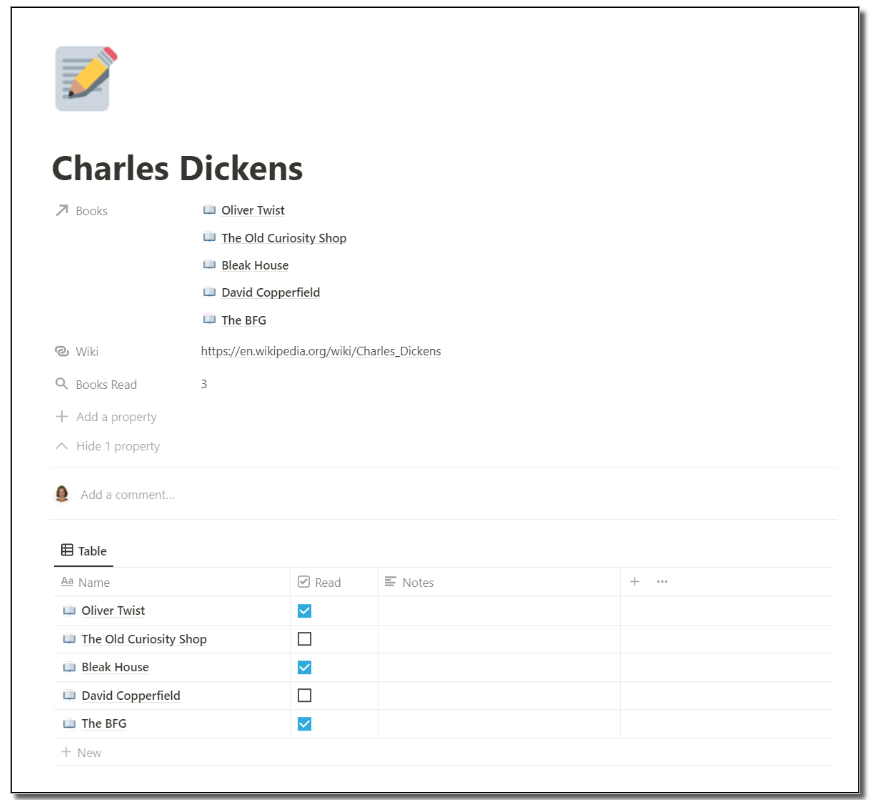Viewport: 870px width, 800px height.
Task: Open the Read column header menu
Action: (x=327, y=582)
